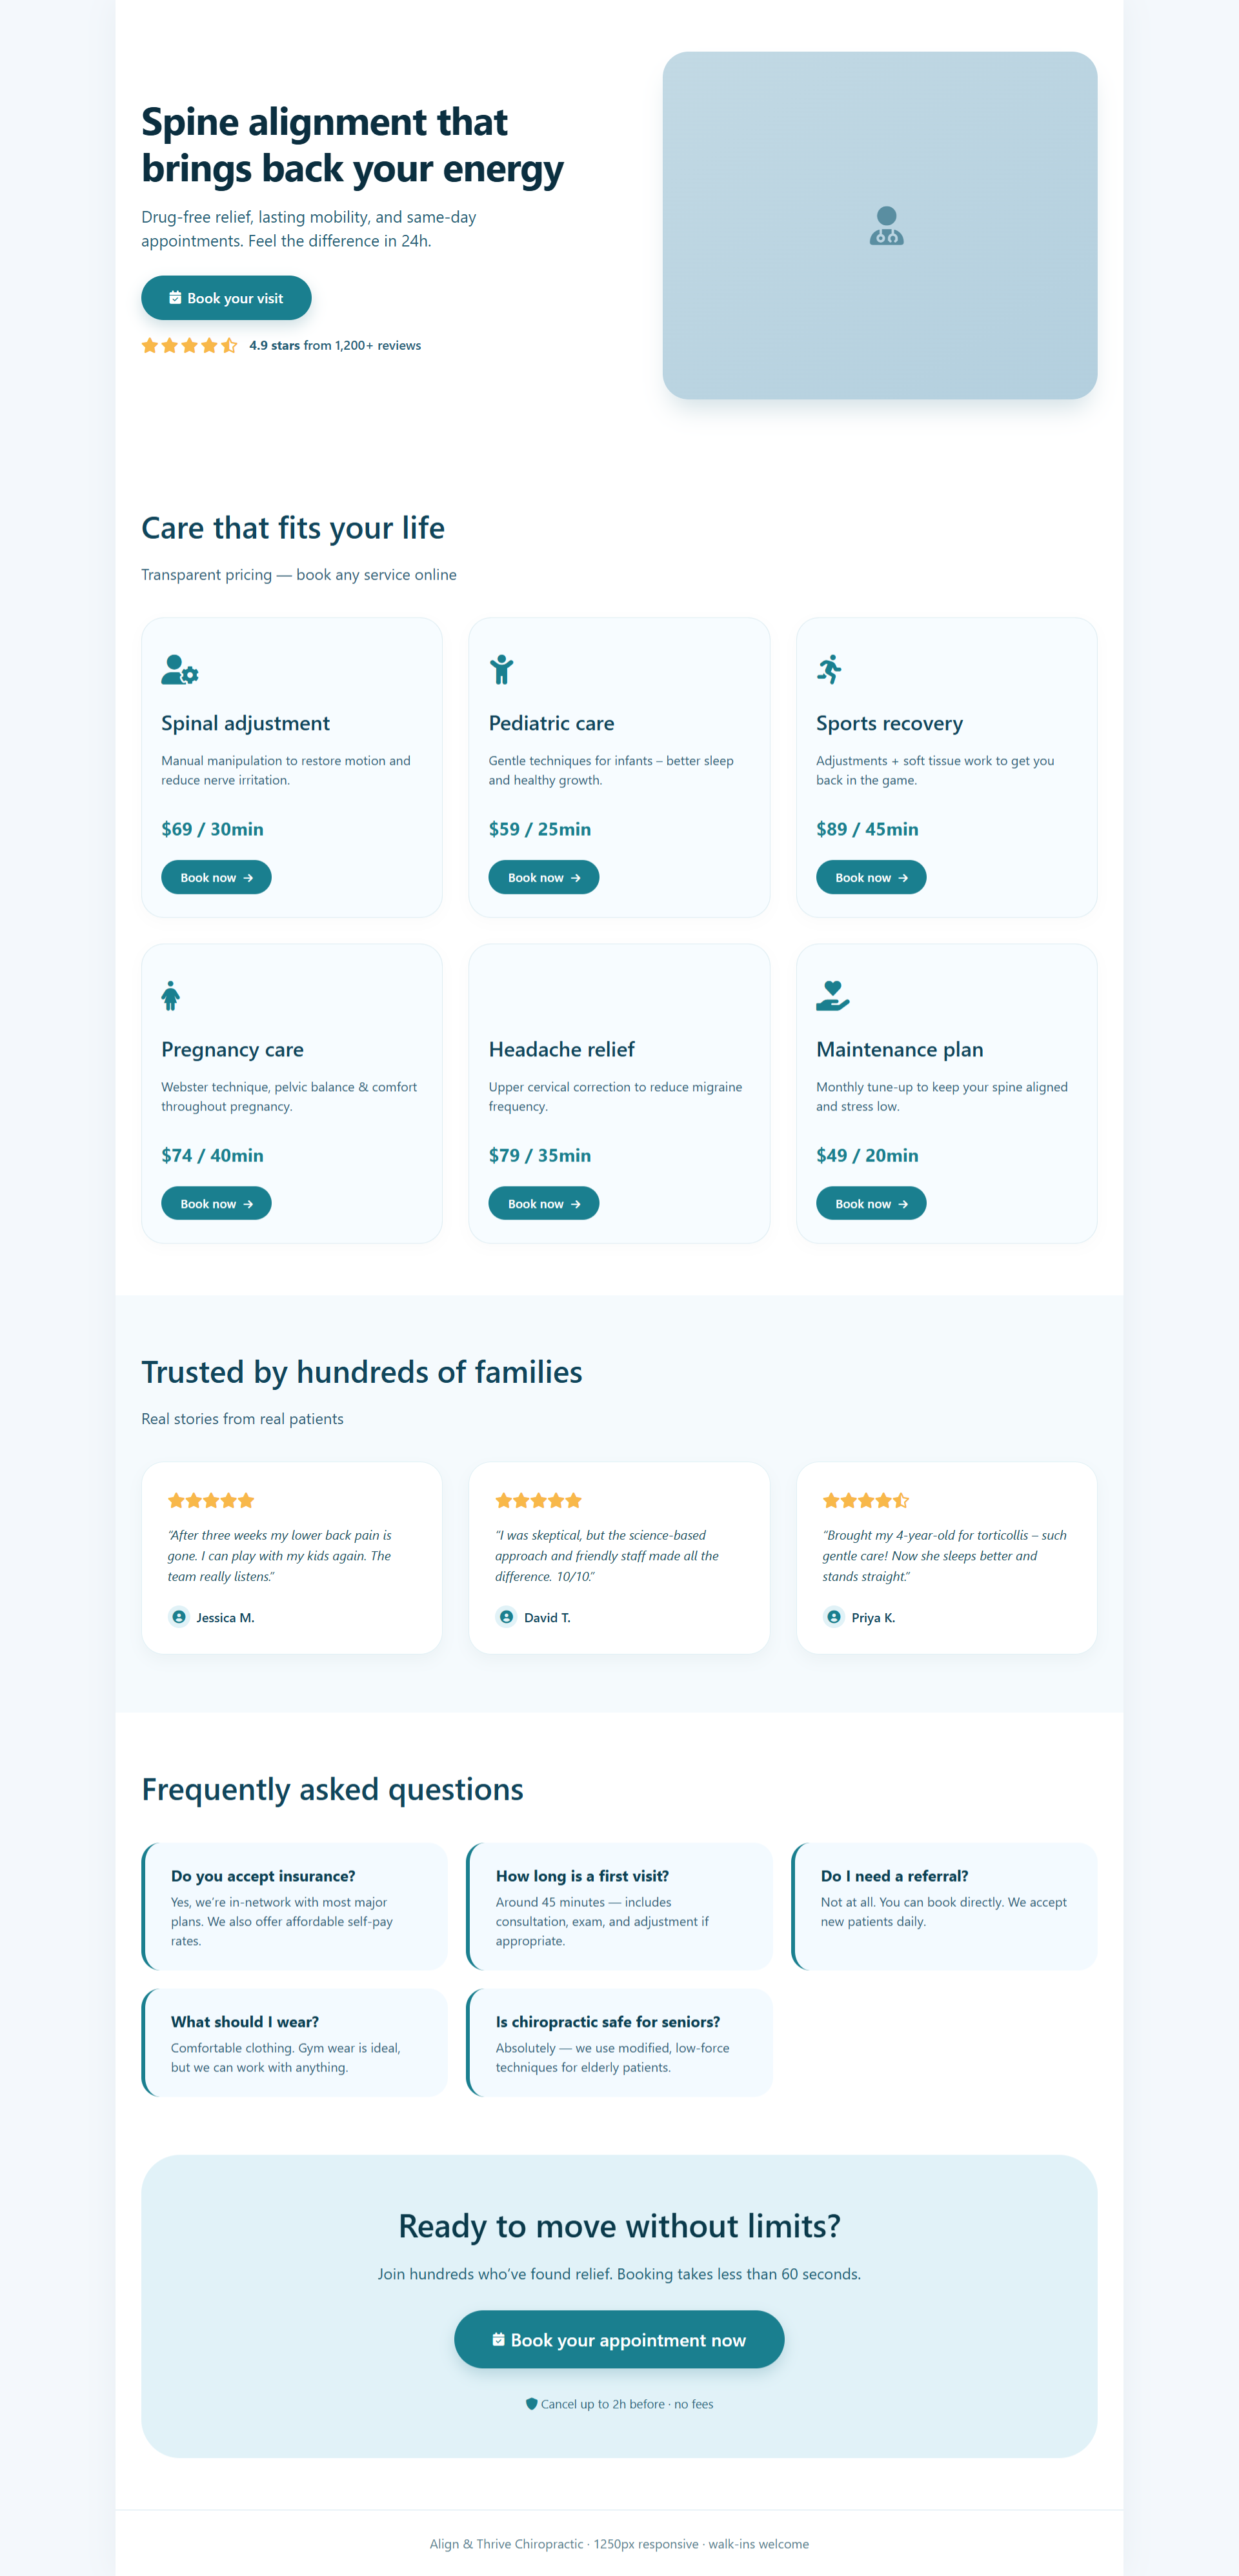
Task: Click the Spinal adjustment user-gear icon
Action: click(180, 670)
